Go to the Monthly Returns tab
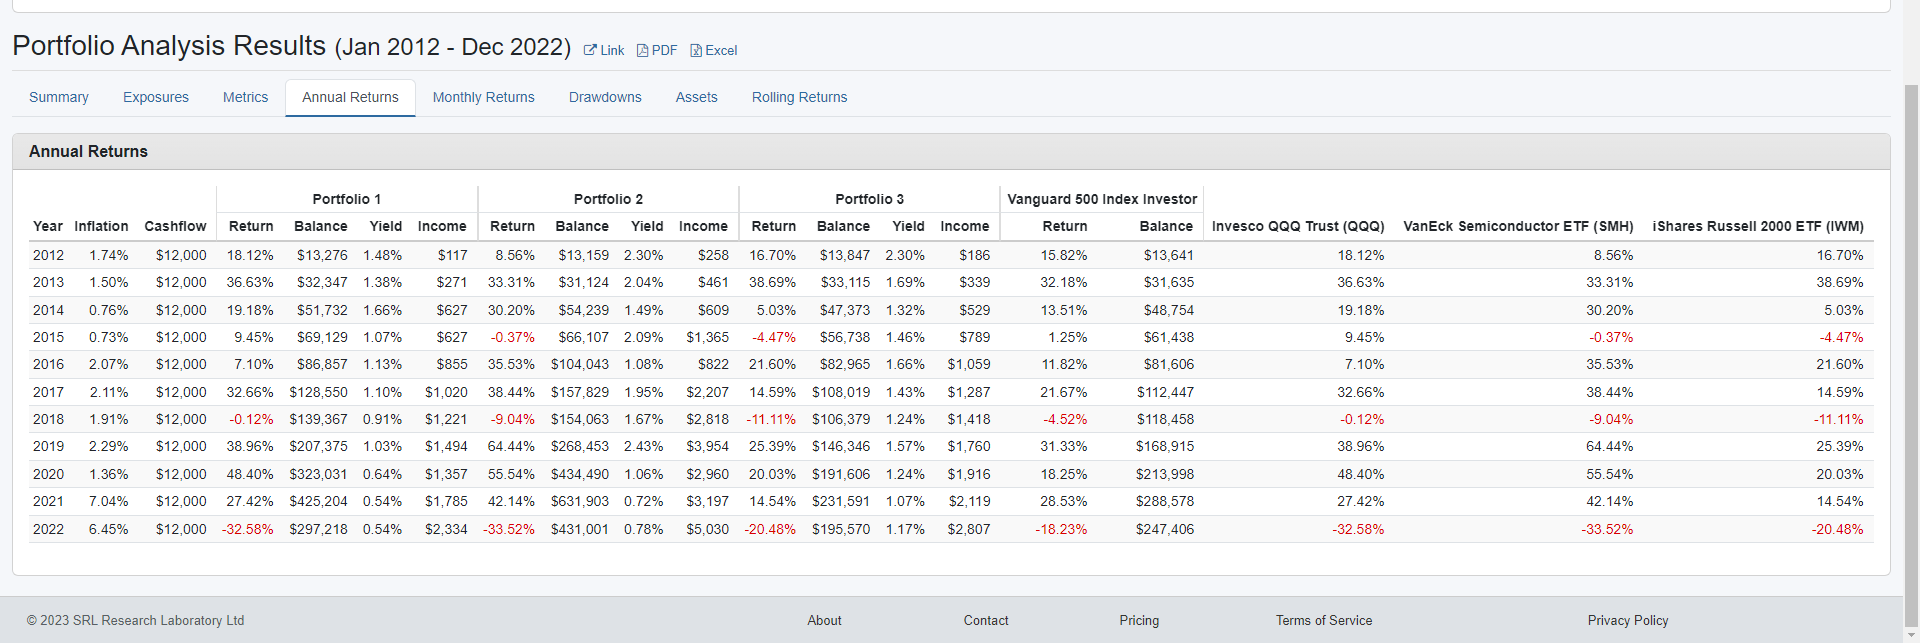Screen dimensions: 1920x643 (483, 97)
